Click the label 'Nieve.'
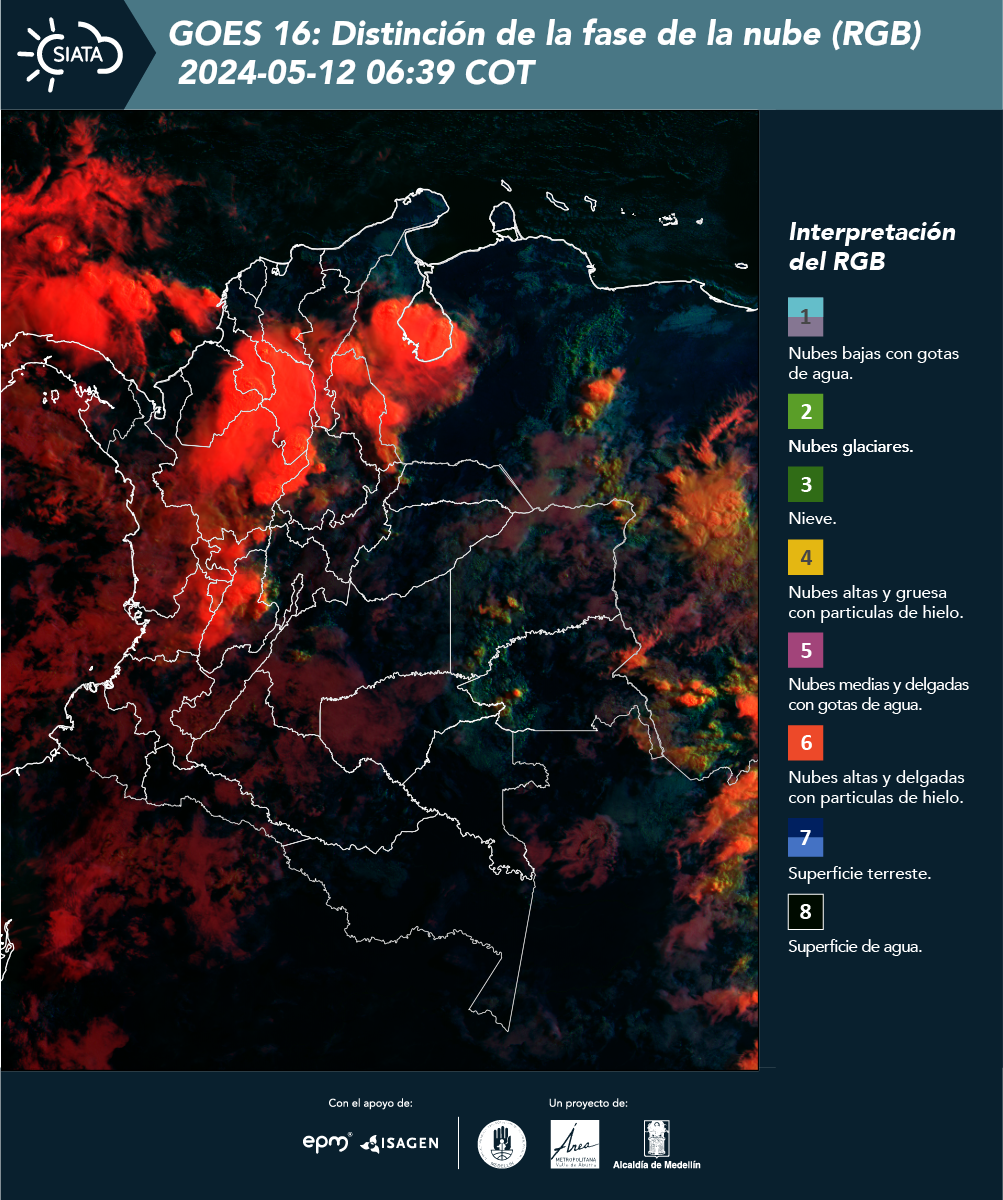 (x=812, y=519)
